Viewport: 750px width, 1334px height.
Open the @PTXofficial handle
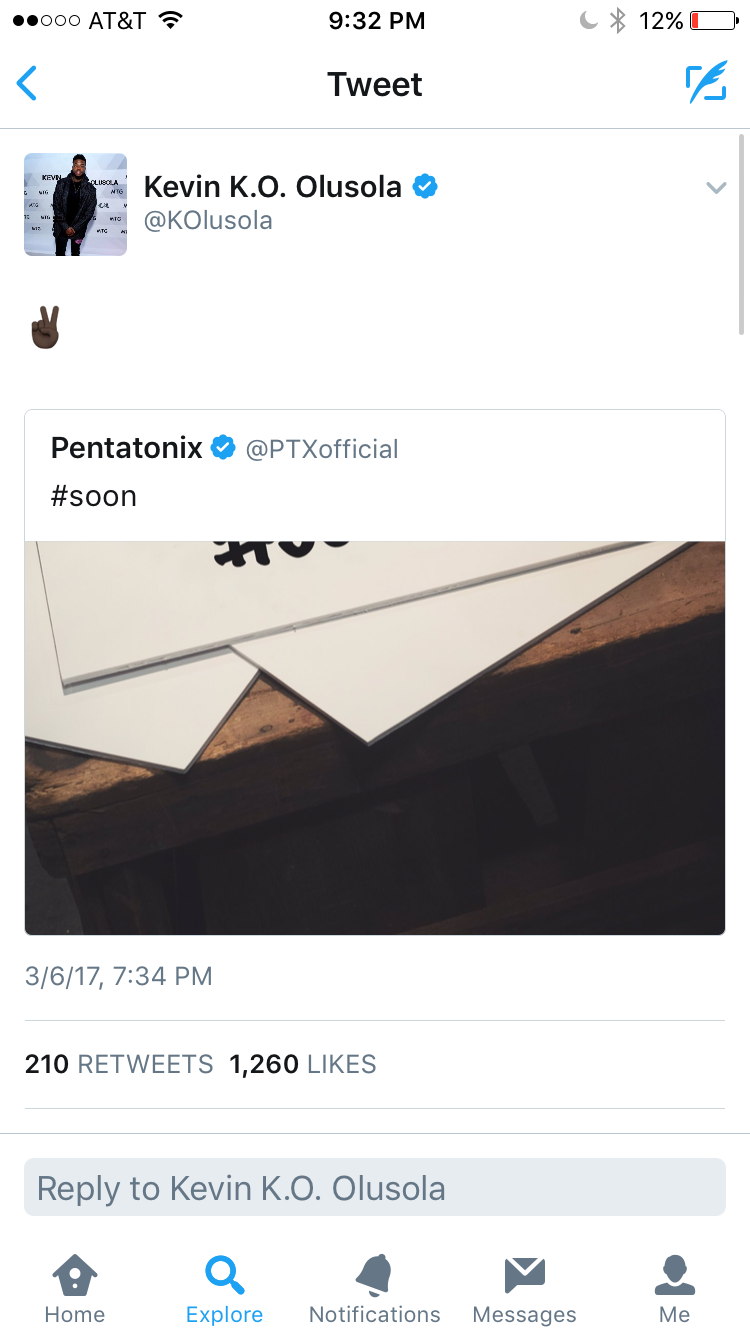322,449
